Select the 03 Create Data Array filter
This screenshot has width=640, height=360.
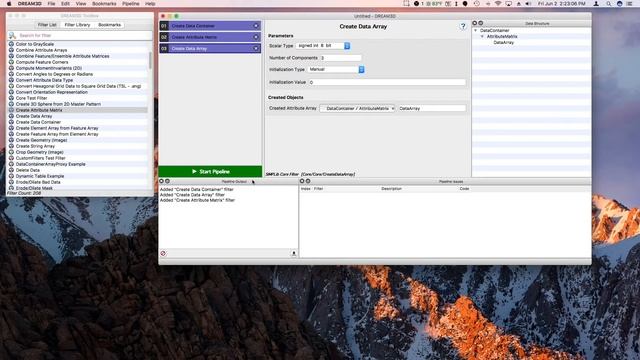pos(210,49)
